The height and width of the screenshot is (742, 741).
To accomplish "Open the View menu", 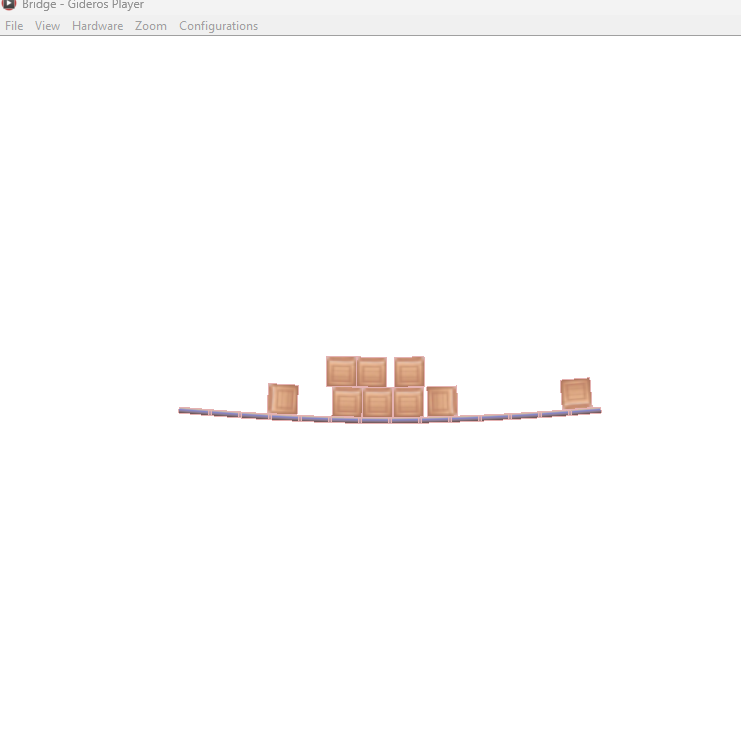I will coord(47,26).
